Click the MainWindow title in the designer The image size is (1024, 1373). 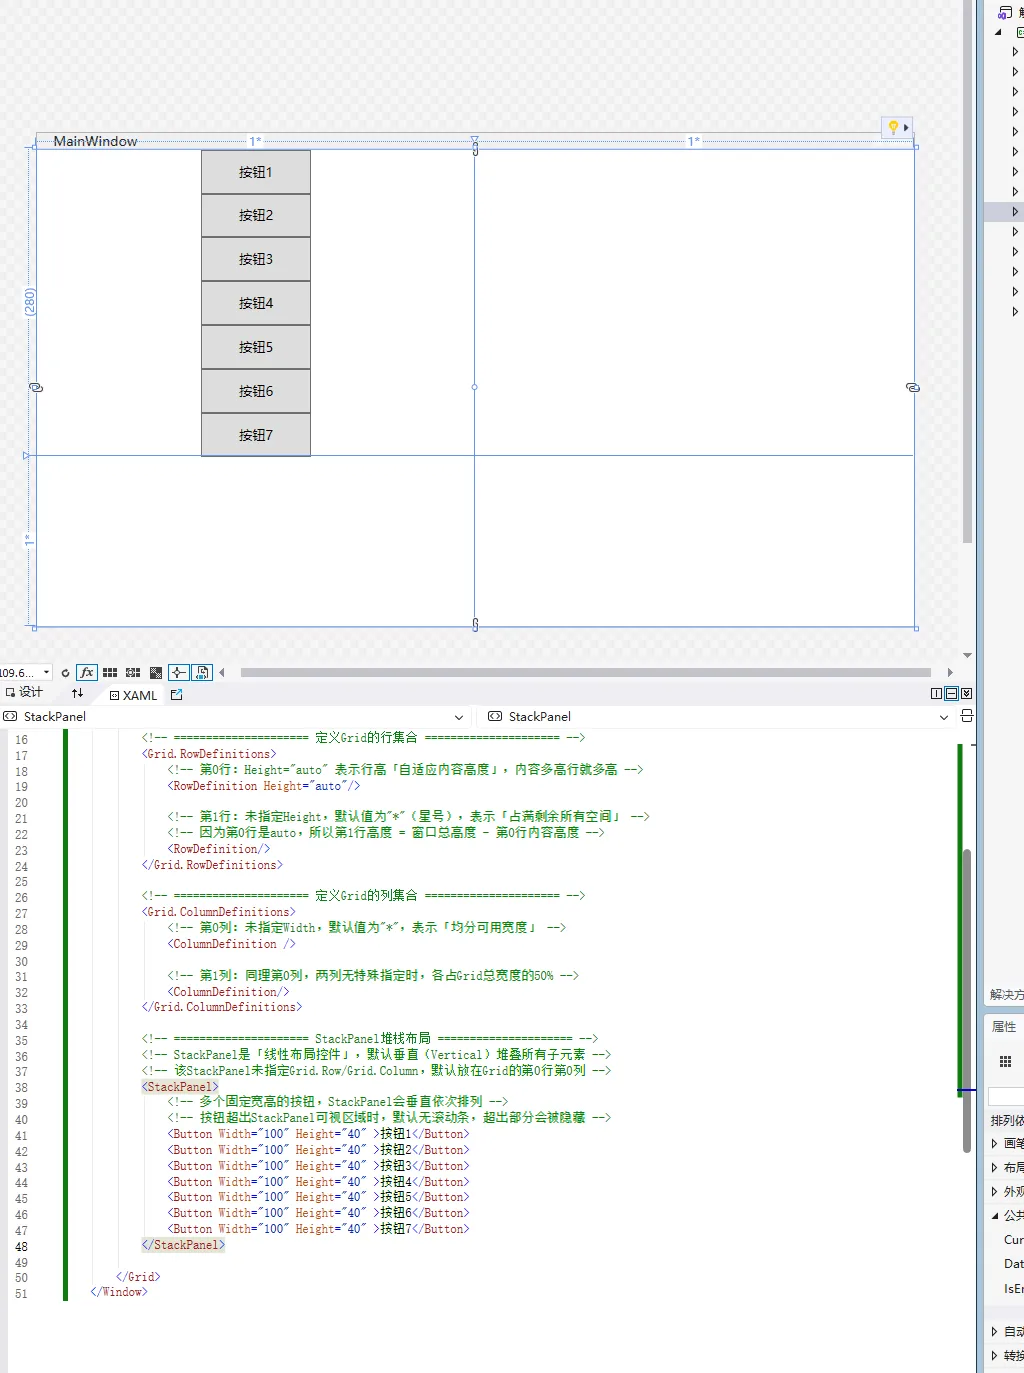click(95, 141)
